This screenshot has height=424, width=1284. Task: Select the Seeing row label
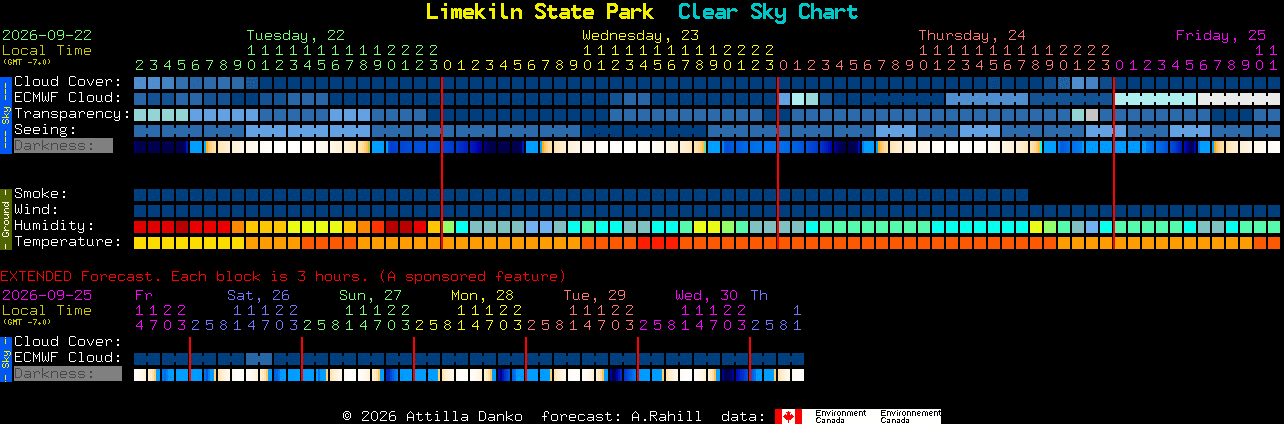[45, 130]
